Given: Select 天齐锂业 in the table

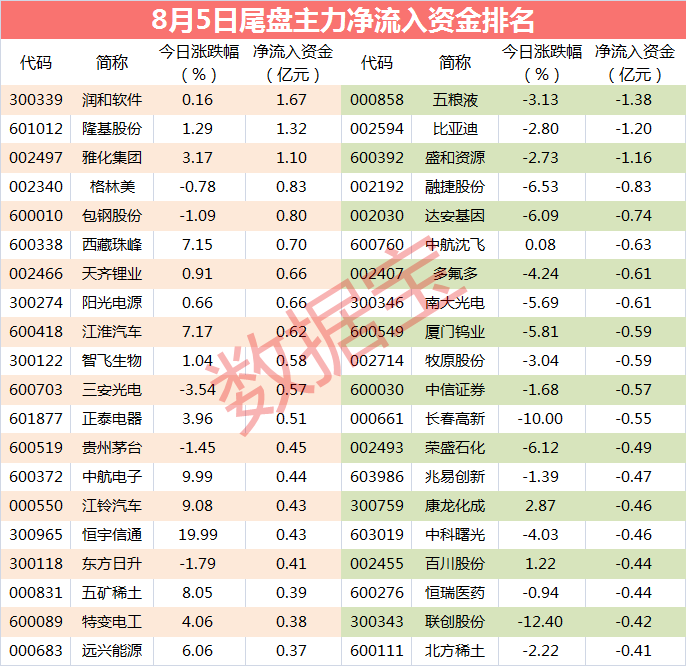Looking at the screenshot, I should pyautogui.click(x=112, y=274).
